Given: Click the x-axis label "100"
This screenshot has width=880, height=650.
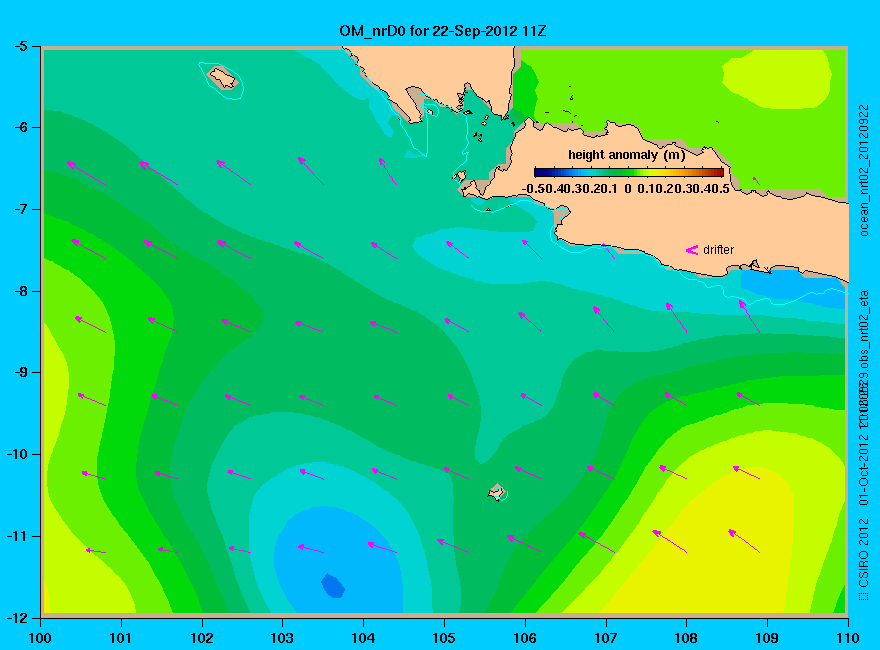Looking at the screenshot, I should (40, 638).
